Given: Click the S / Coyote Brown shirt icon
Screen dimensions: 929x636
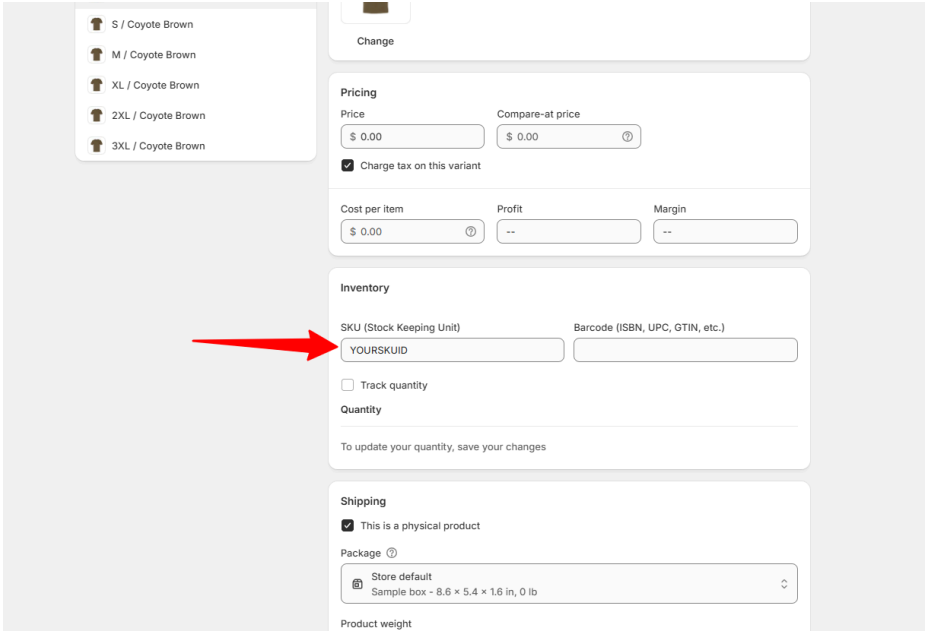Looking at the screenshot, I should 96,24.
